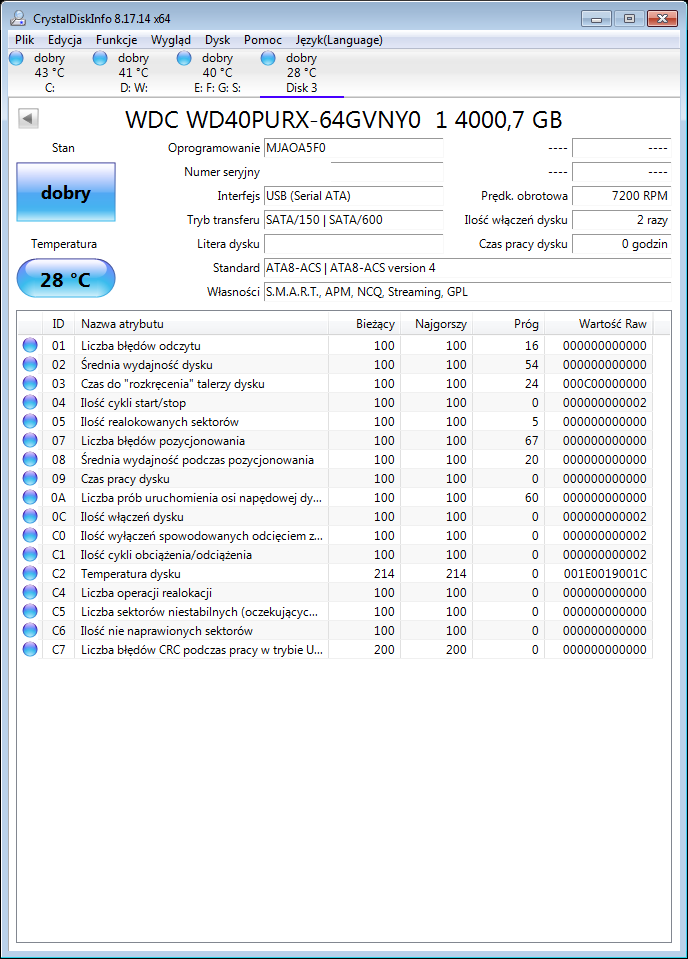Click the Tryb transferu field
Viewport: 688px width, 959px height.
coord(353,220)
